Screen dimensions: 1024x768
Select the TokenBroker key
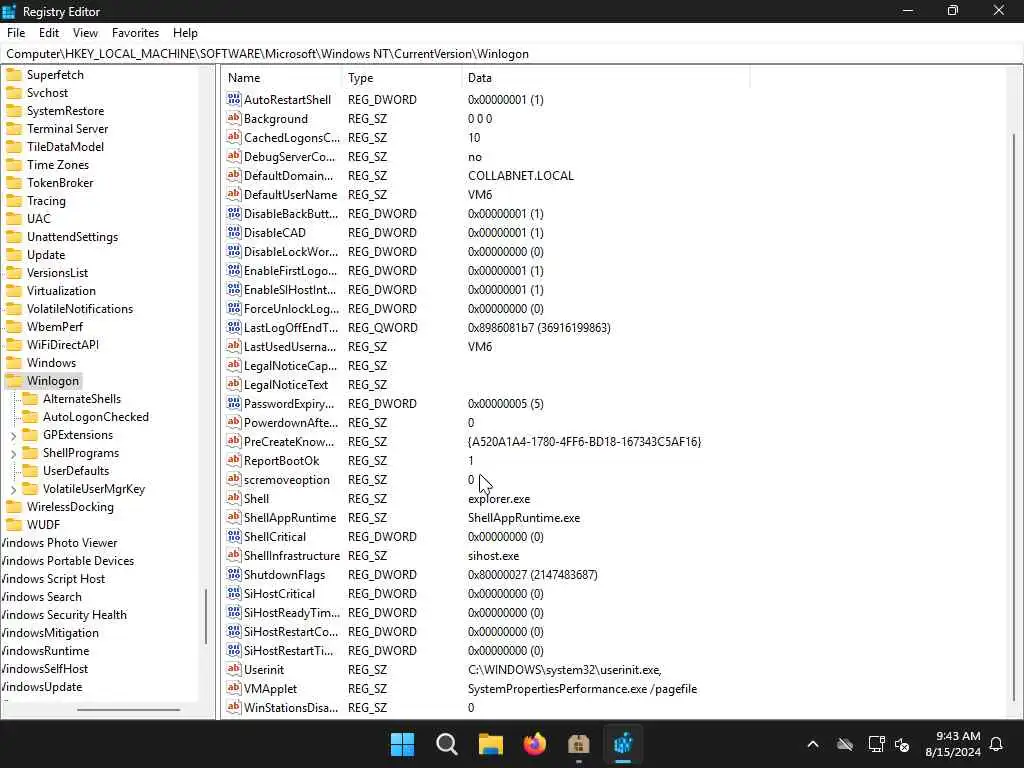coord(60,183)
